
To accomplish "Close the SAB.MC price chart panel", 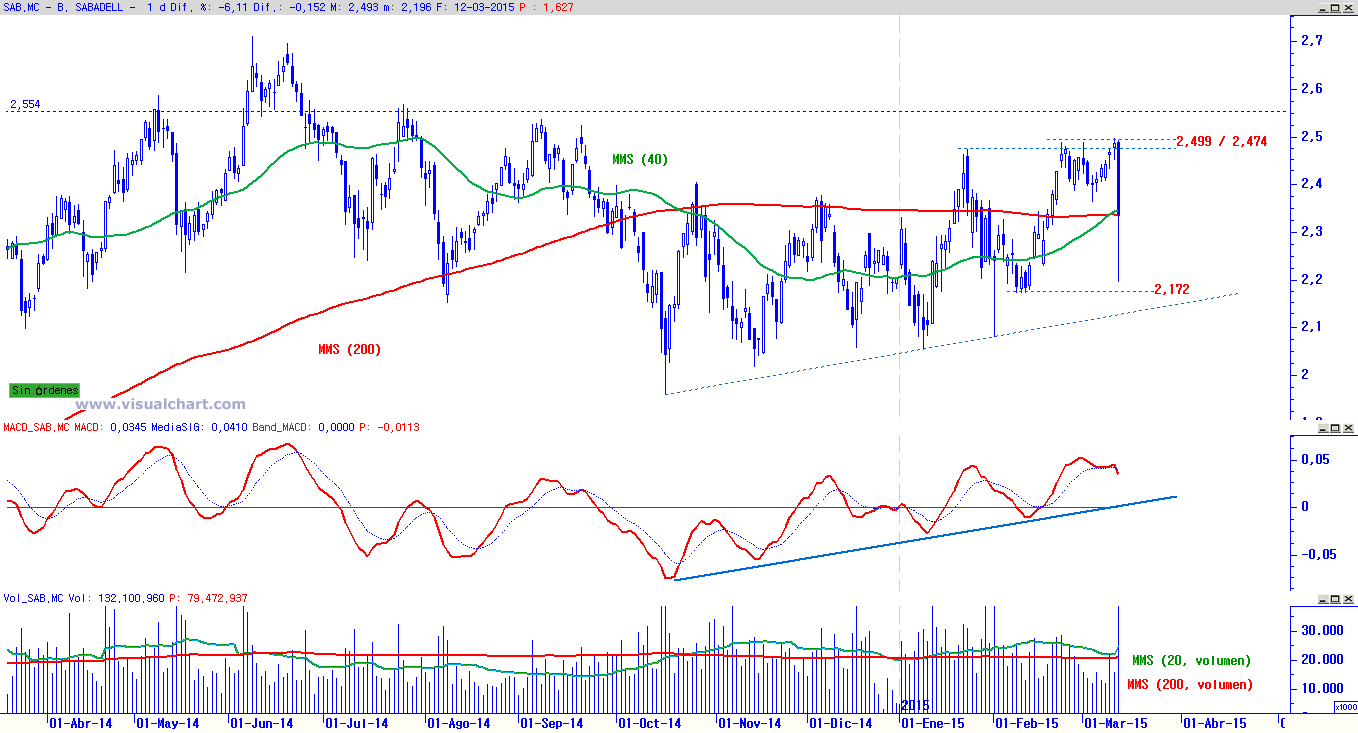I will coord(1348,7).
